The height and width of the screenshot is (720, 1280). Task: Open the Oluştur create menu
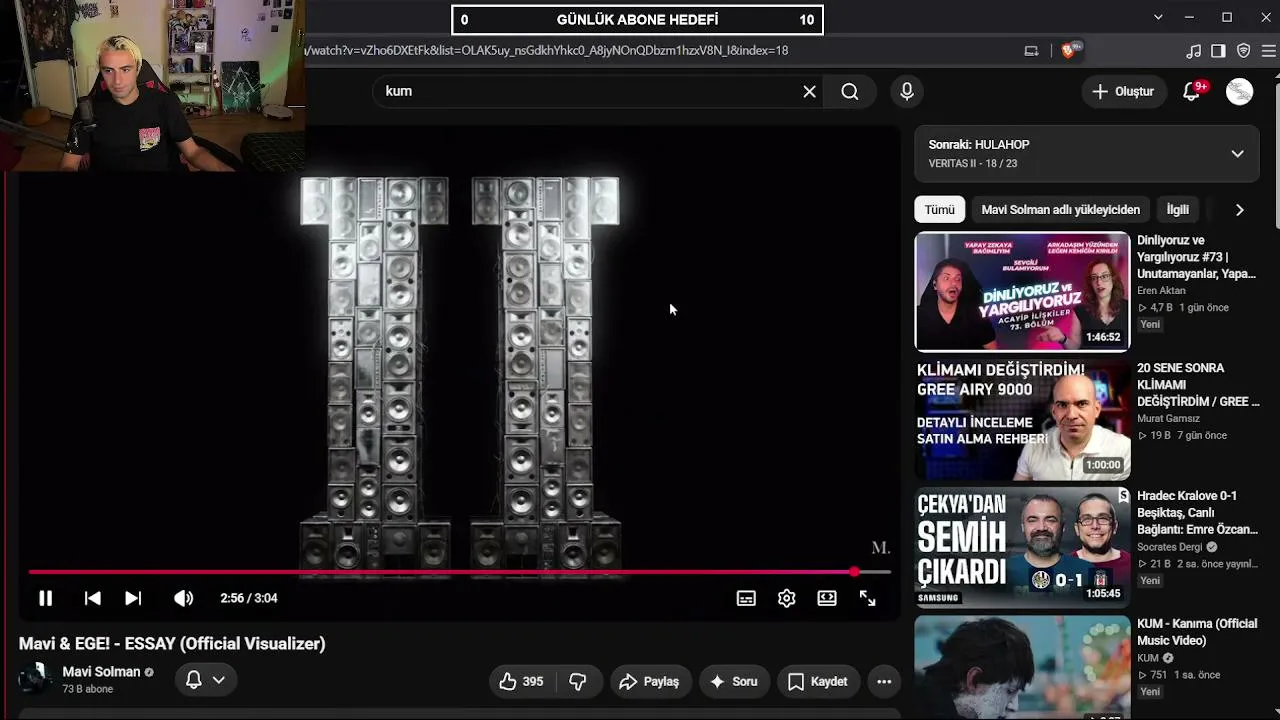[1123, 91]
